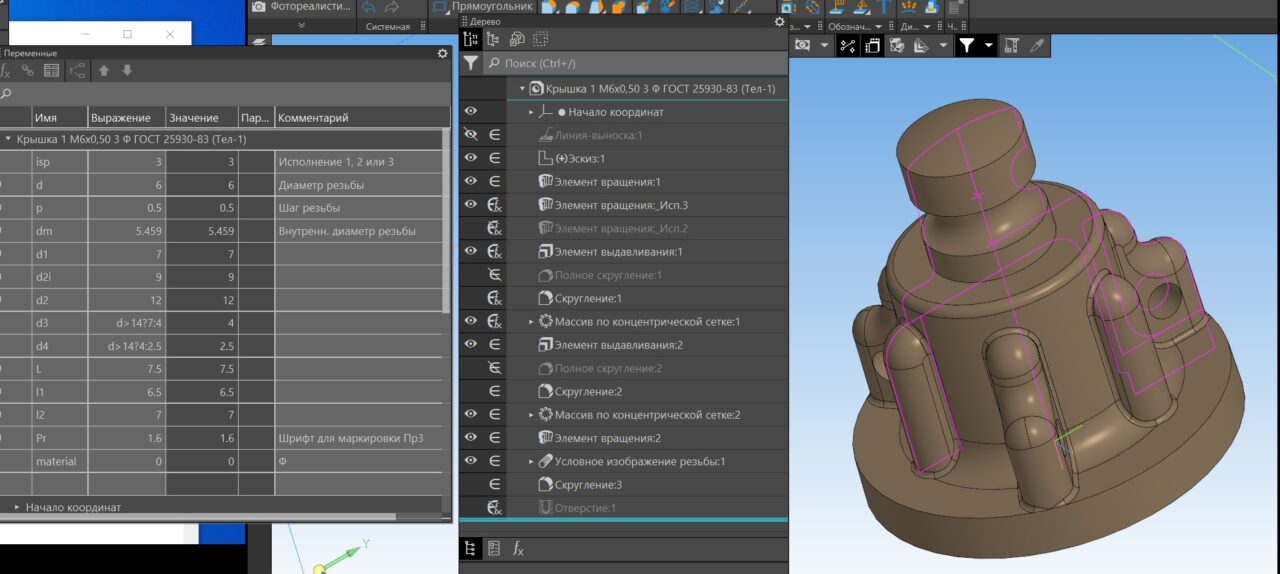Toggle visibility of Элемент выдавливания:1
The width and height of the screenshot is (1280, 574).
[471, 251]
